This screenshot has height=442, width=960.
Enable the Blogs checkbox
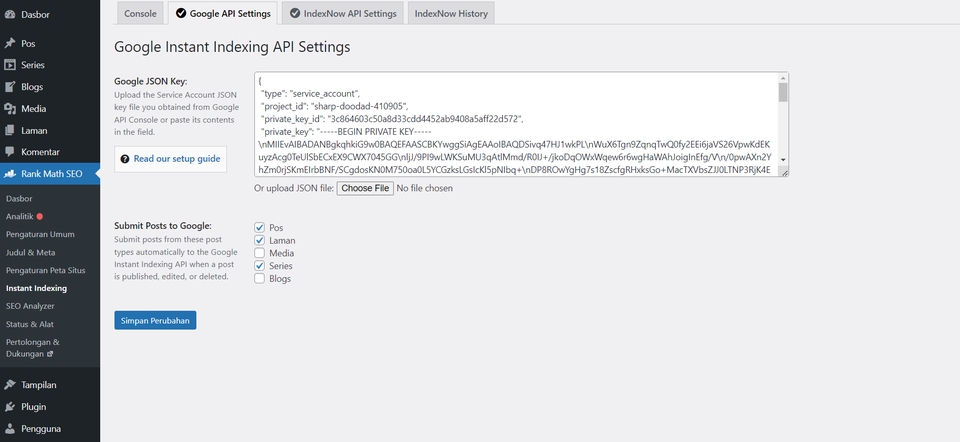click(260, 279)
